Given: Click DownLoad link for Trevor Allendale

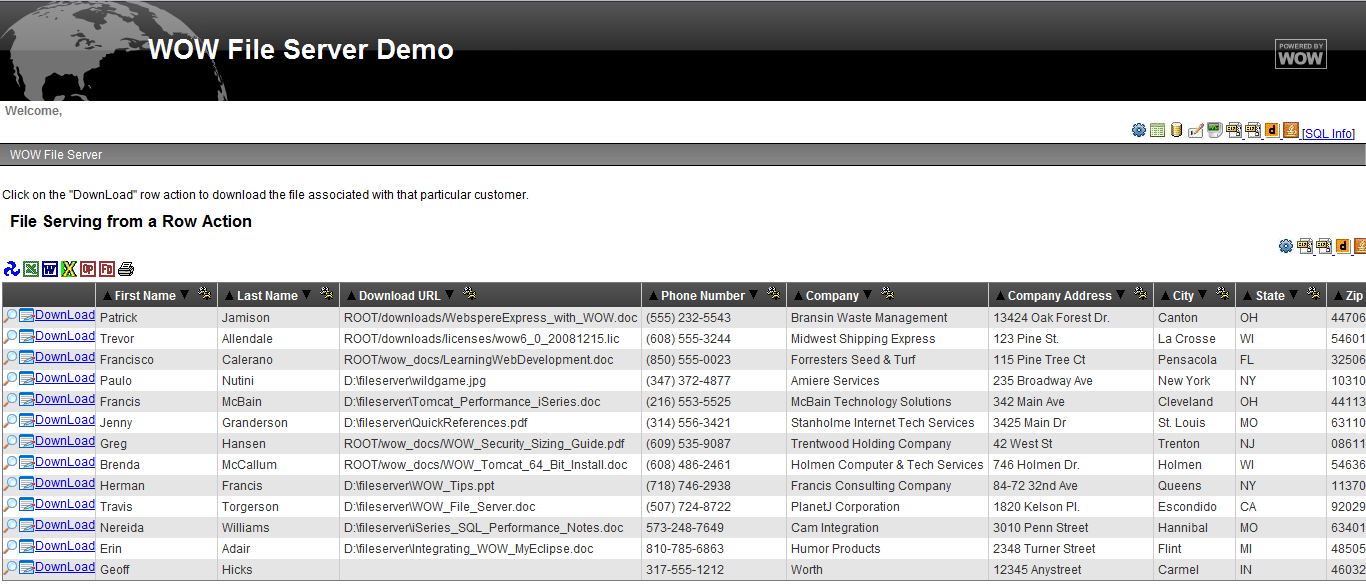Looking at the screenshot, I should click(65, 336).
